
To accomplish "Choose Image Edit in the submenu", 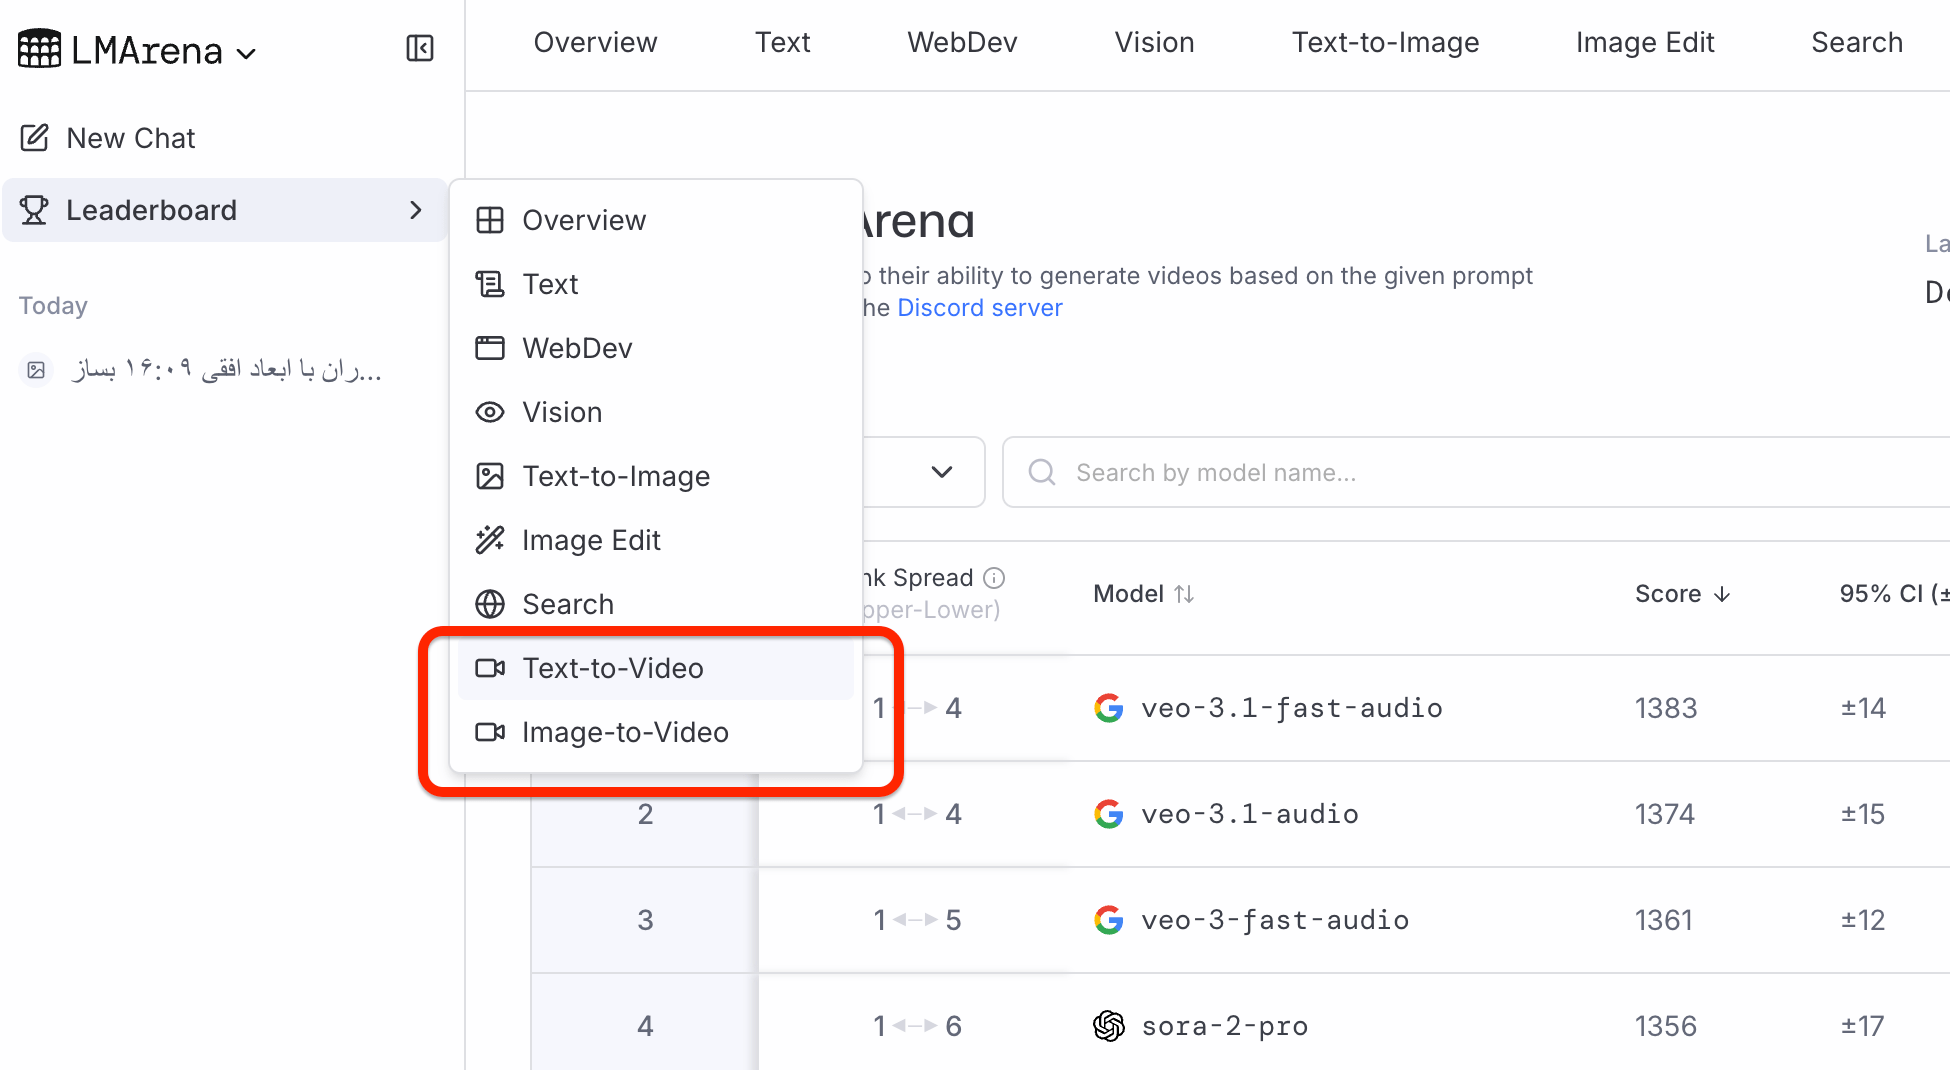I will (x=590, y=540).
